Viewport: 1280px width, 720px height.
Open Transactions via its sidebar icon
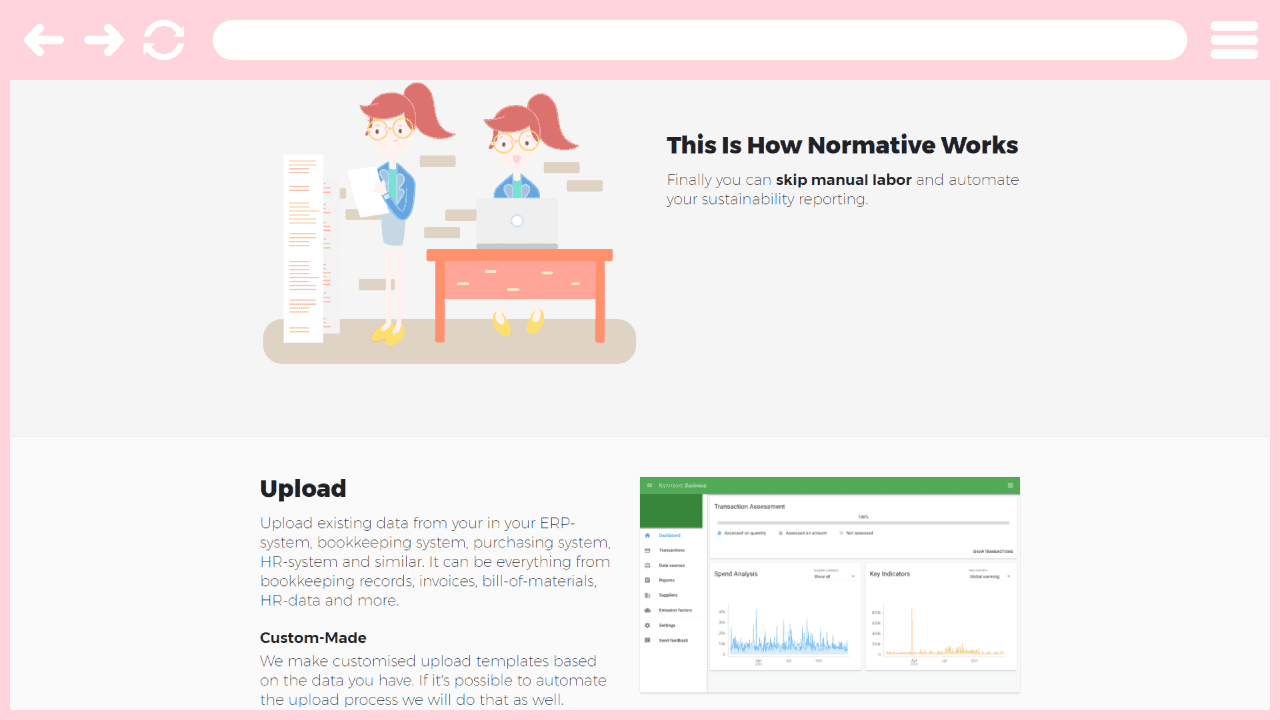647,550
